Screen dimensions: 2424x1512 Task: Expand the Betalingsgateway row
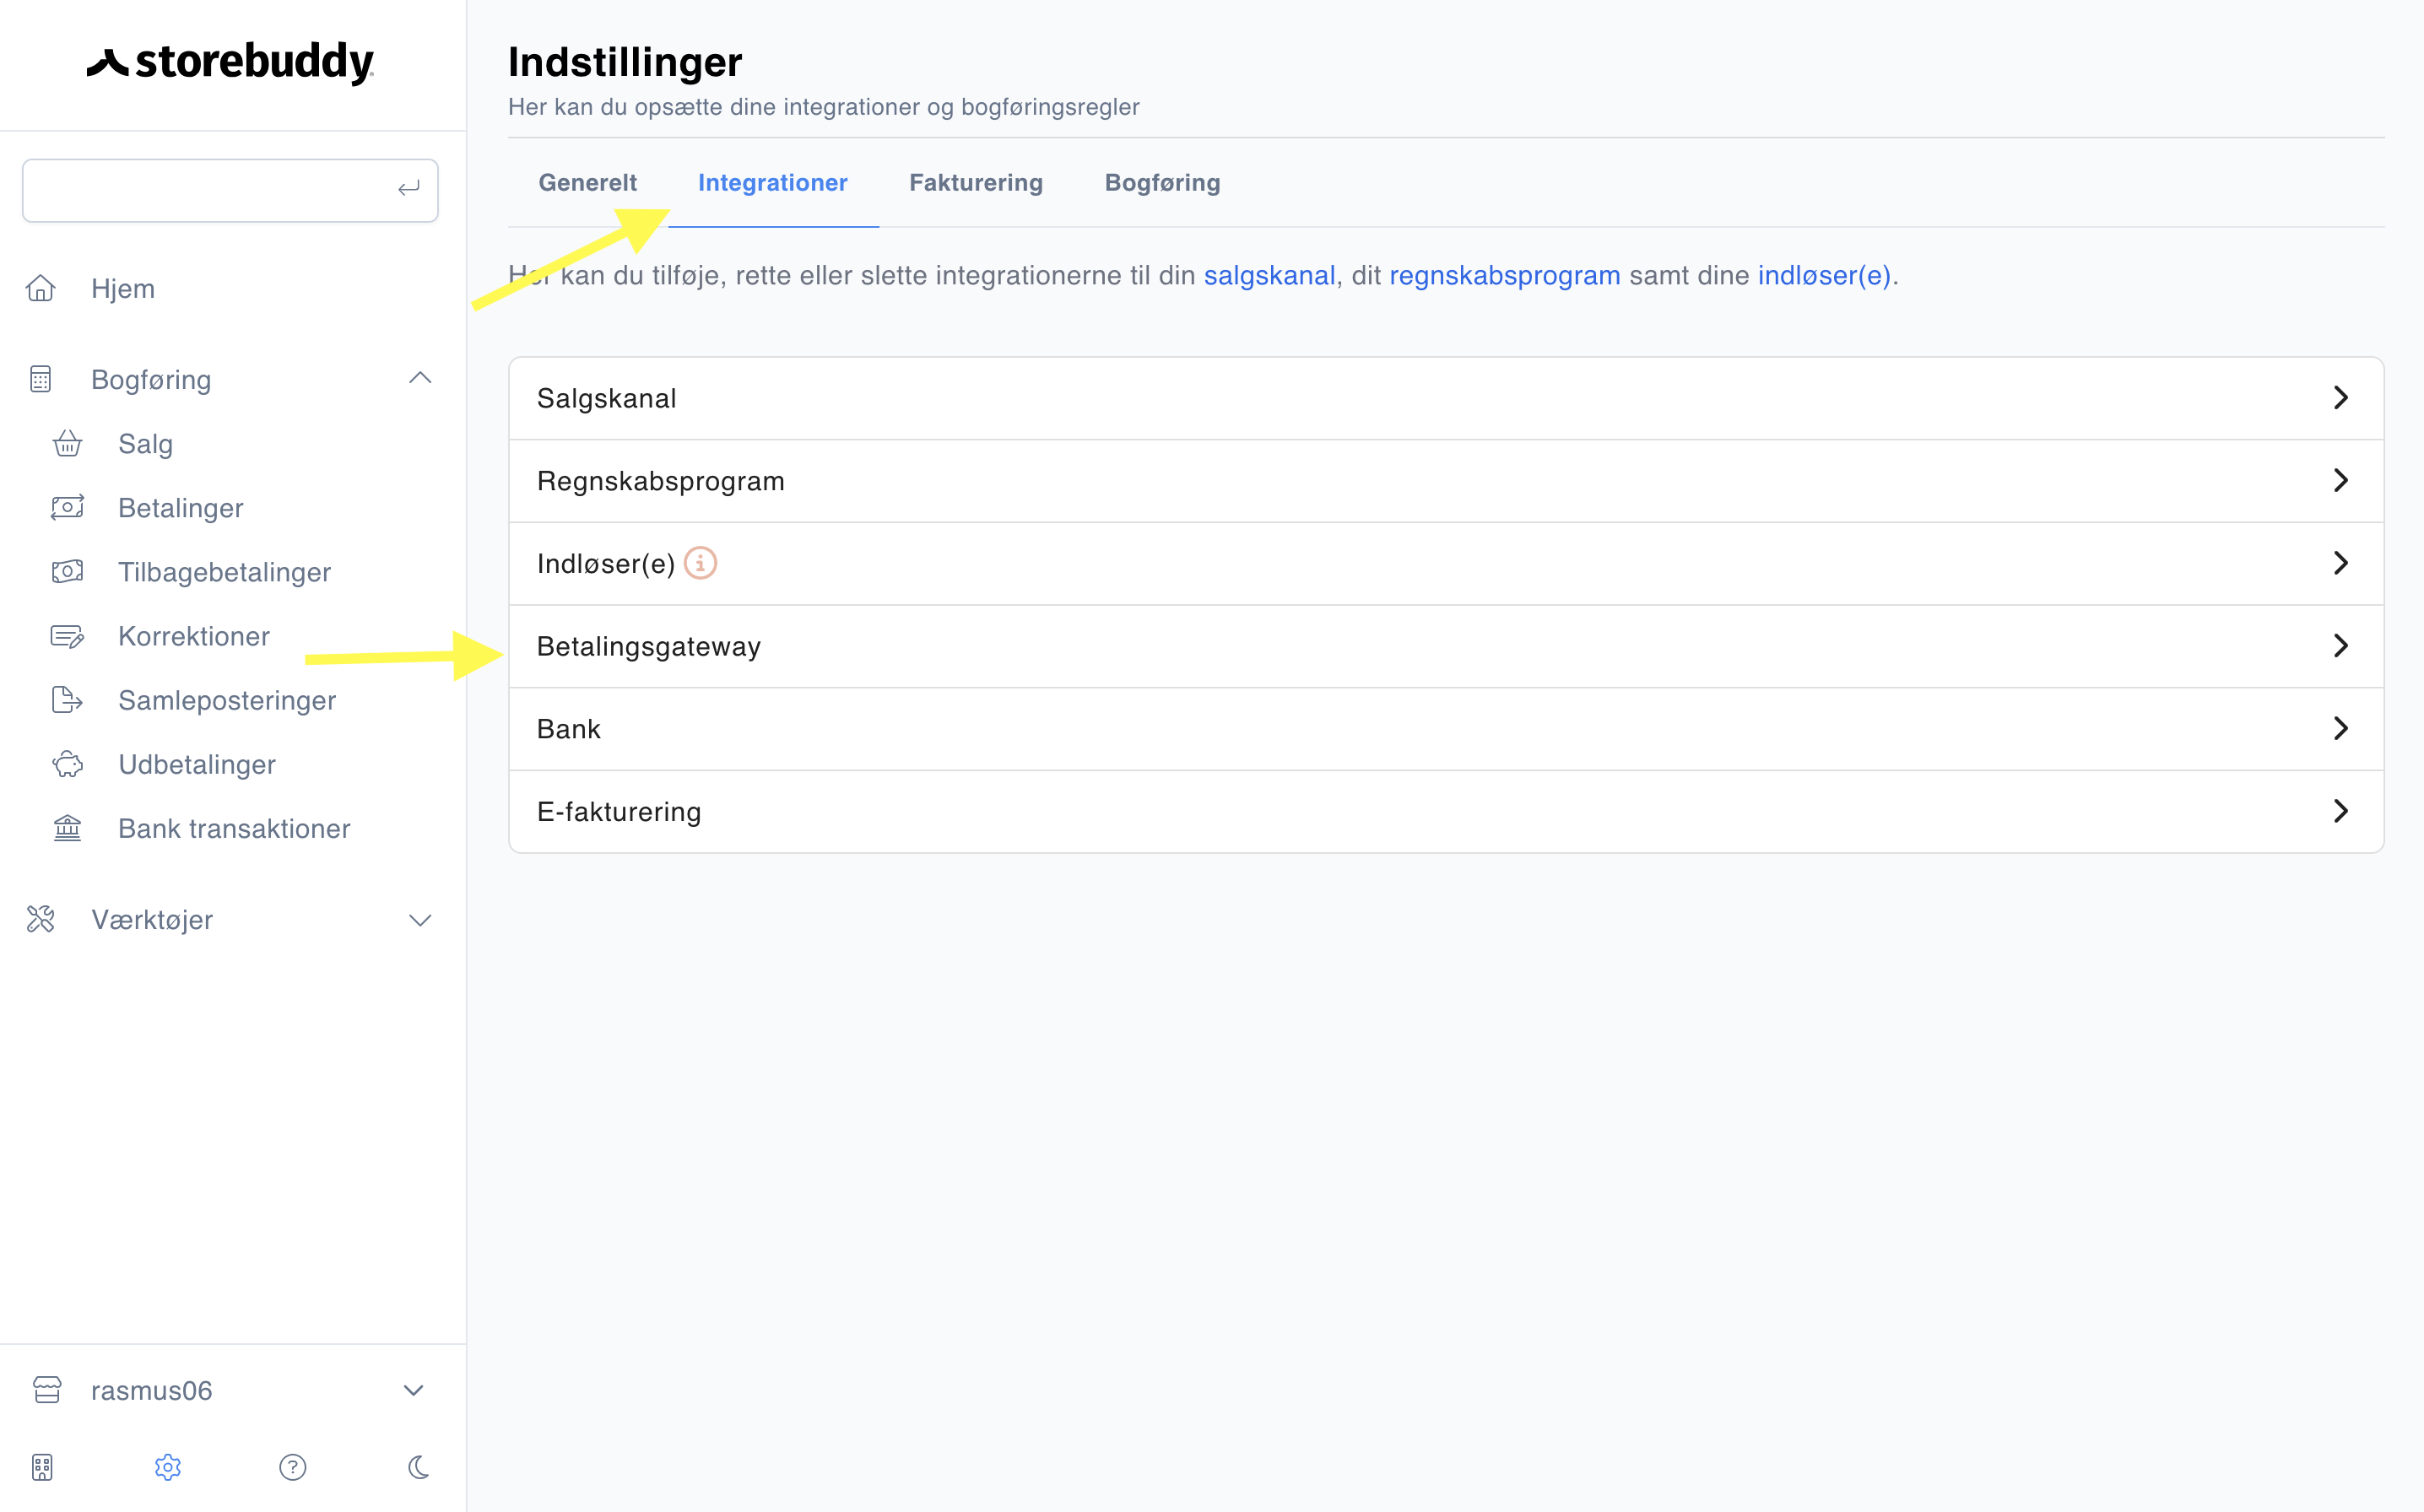(x=1446, y=646)
